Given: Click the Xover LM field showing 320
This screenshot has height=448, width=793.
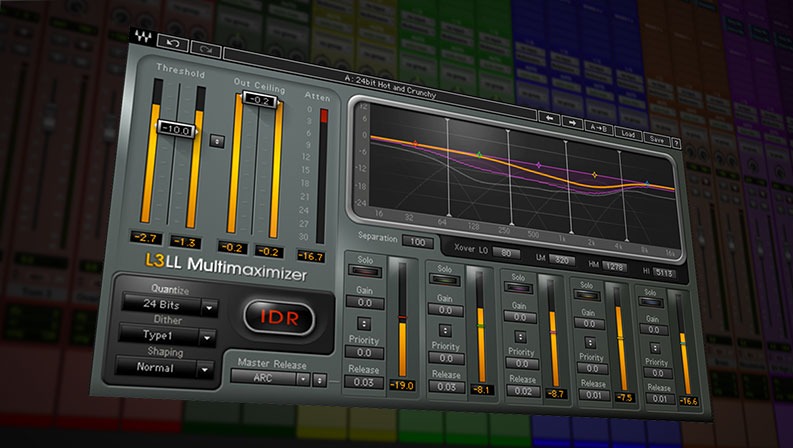Looking at the screenshot, I should click(x=561, y=260).
